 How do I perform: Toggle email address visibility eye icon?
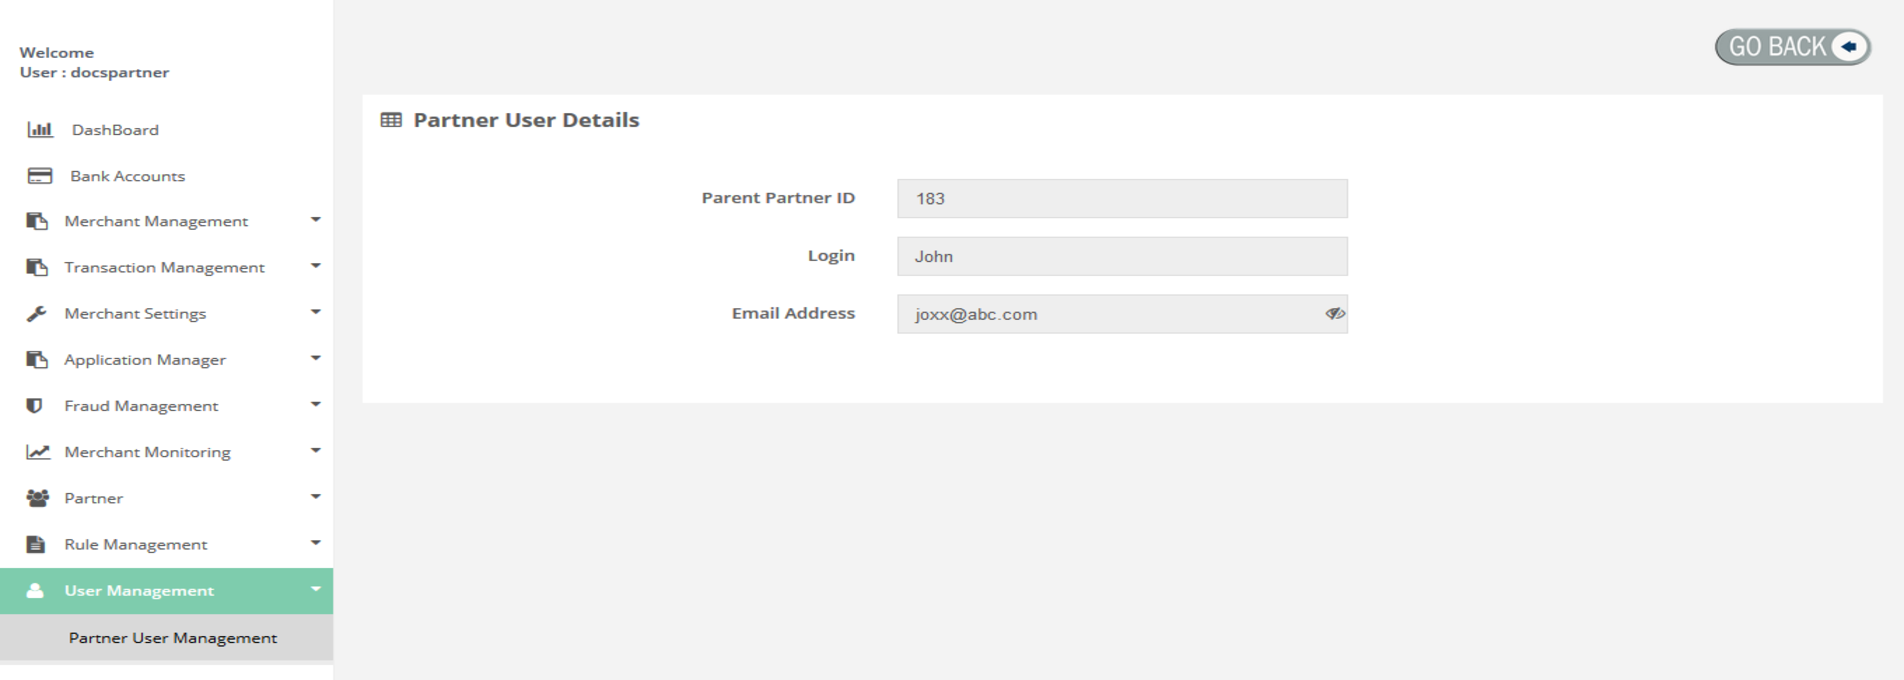[1334, 314]
